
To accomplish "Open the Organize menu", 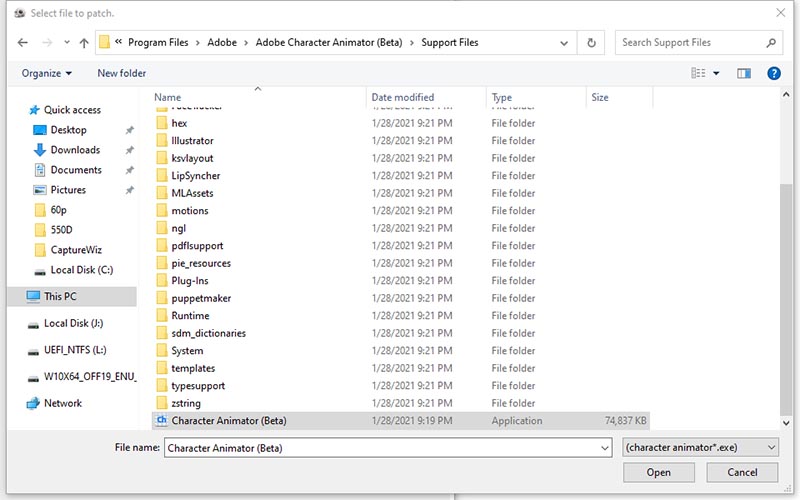I will pyautogui.click(x=46, y=73).
